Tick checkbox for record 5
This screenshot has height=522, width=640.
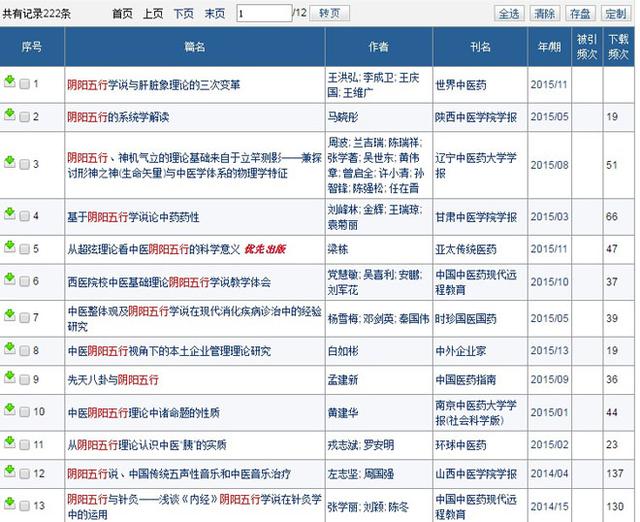pos(24,249)
